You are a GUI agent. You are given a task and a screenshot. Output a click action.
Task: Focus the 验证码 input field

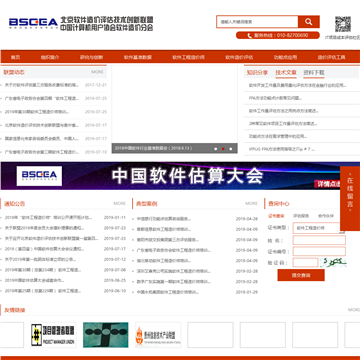point(305,263)
